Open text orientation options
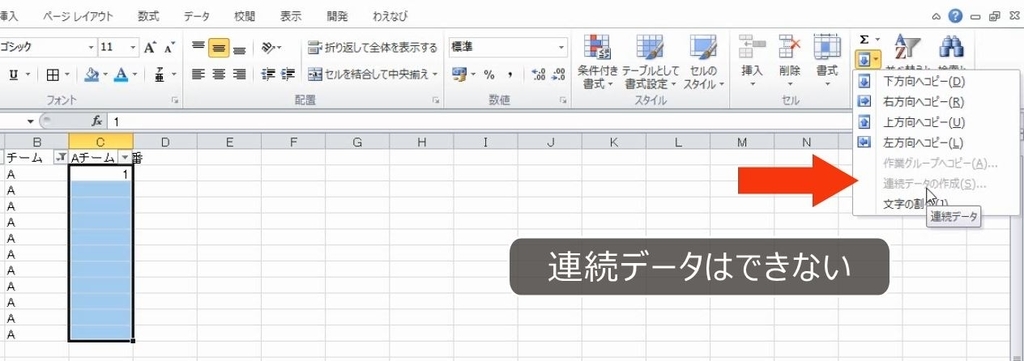This screenshot has width=1024, height=361. [x=271, y=48]
